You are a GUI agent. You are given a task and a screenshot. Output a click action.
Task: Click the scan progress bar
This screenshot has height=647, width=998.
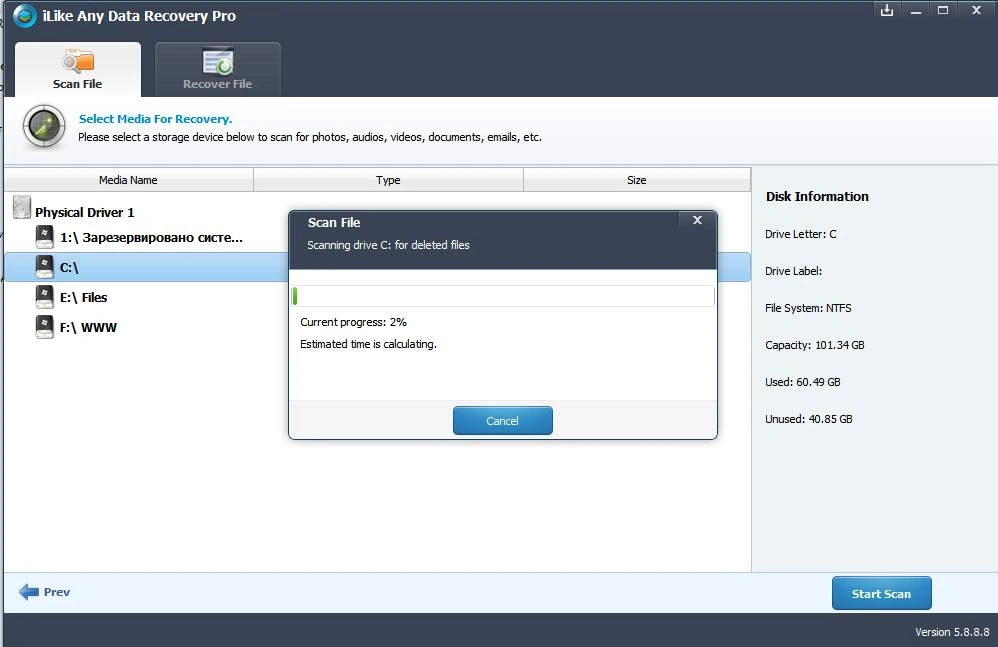click(x=503, y=296)
